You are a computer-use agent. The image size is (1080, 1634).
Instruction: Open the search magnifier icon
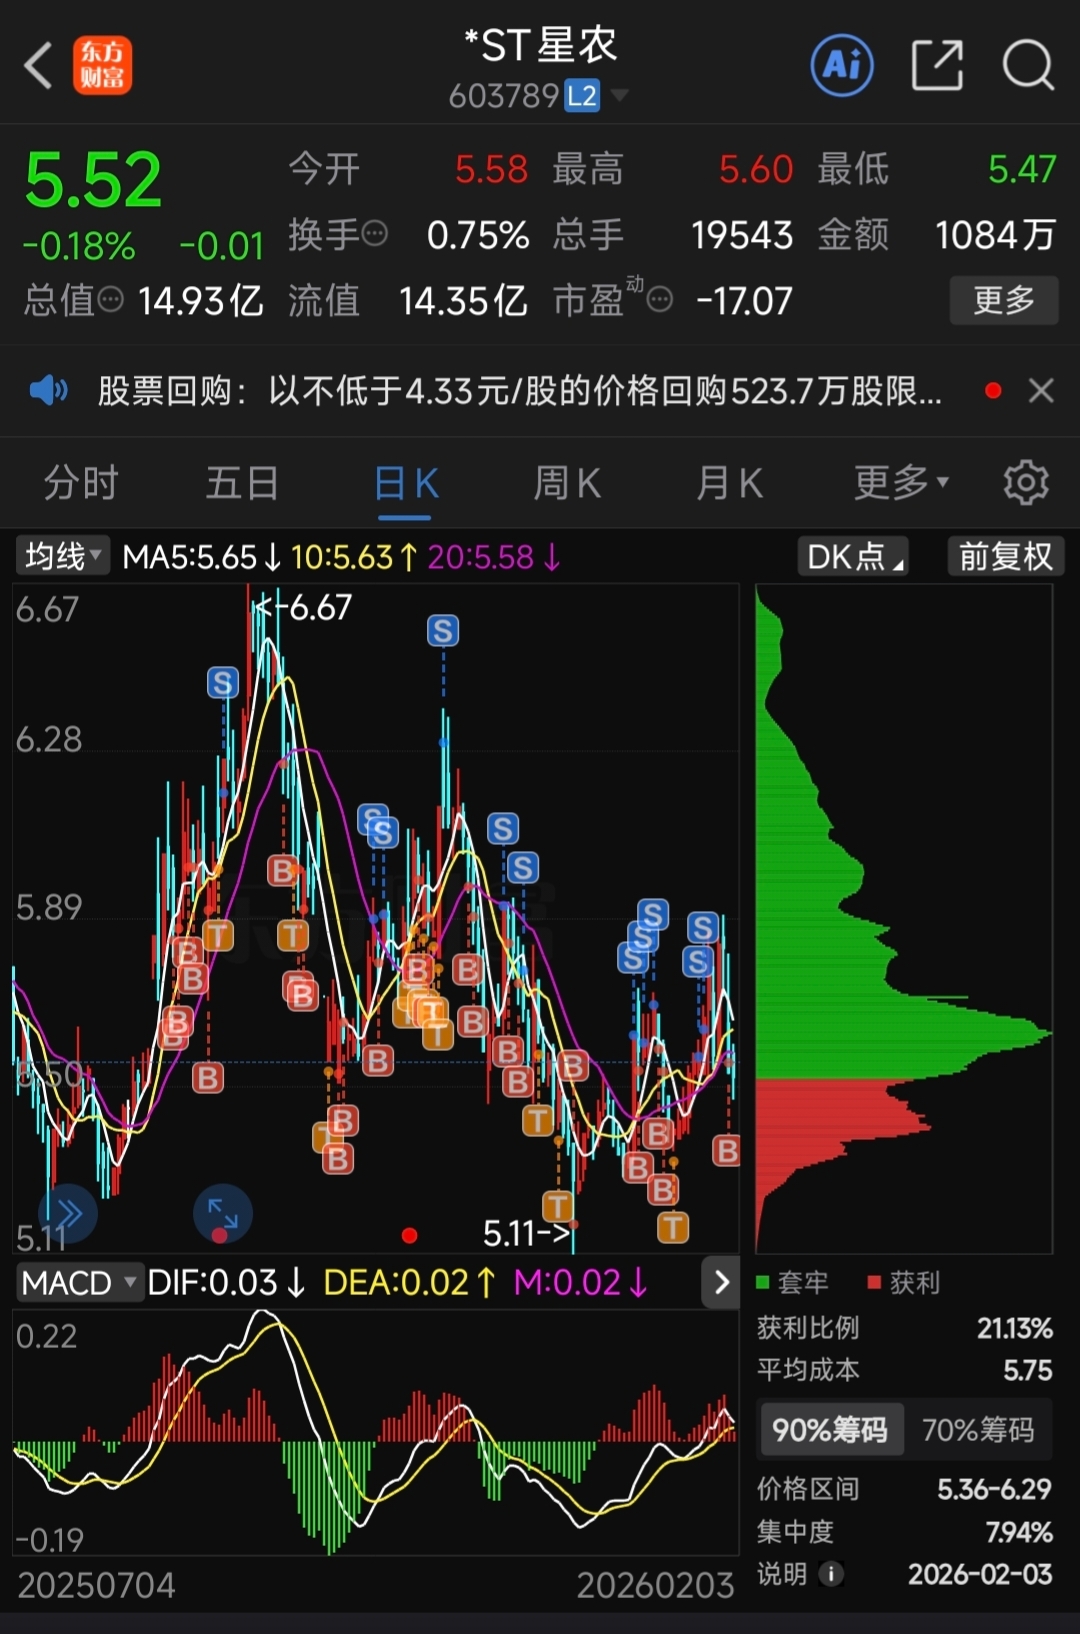tap(1028, 66)
